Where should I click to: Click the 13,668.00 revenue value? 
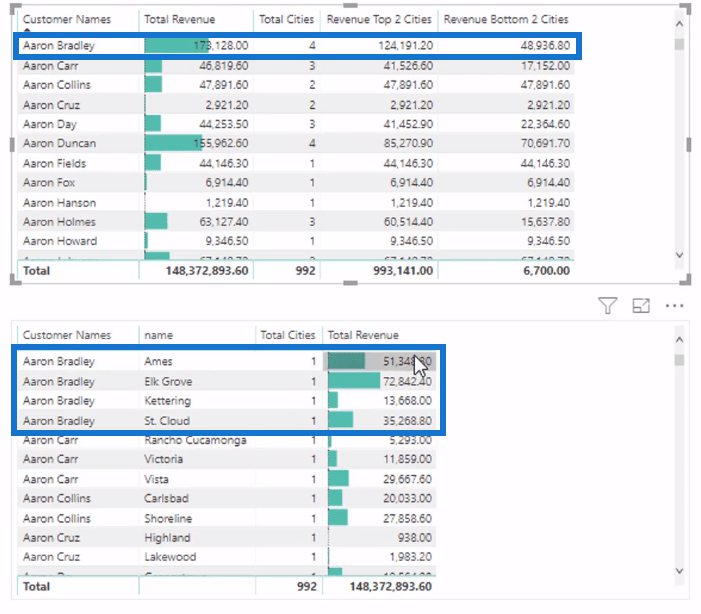407,401
